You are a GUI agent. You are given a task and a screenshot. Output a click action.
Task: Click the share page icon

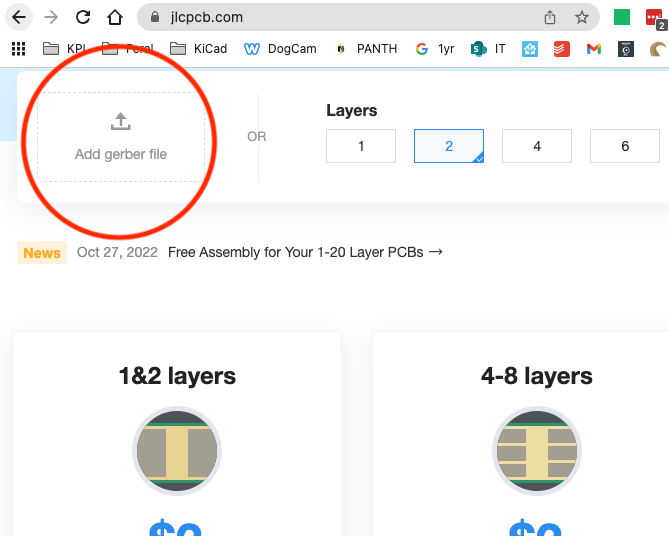(x=550, y=17)
